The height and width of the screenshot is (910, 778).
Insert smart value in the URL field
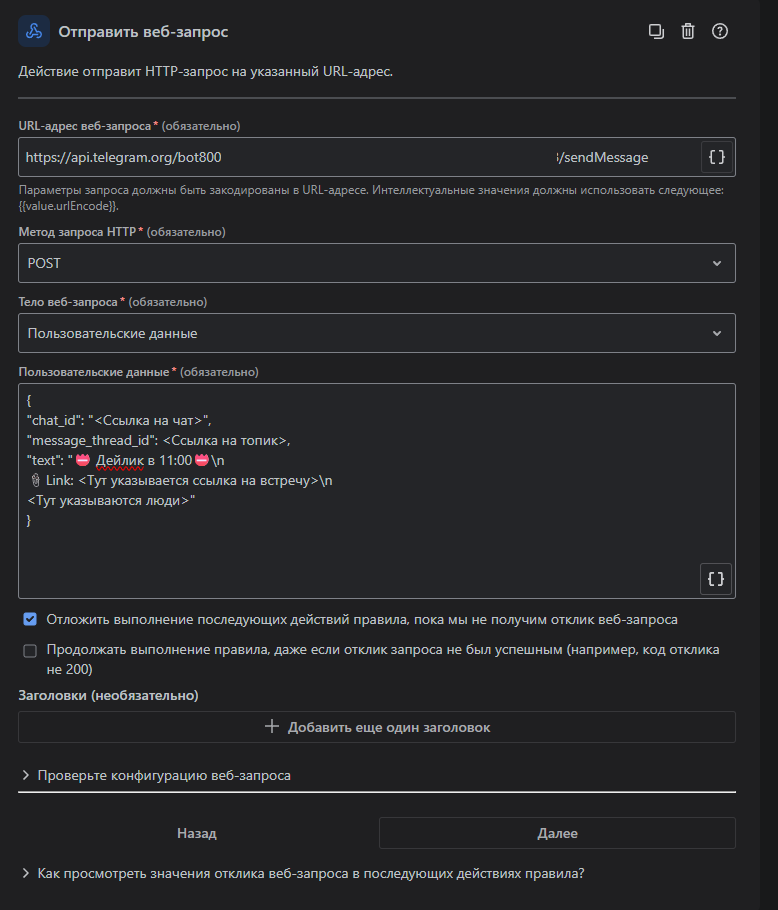(716, 157)
